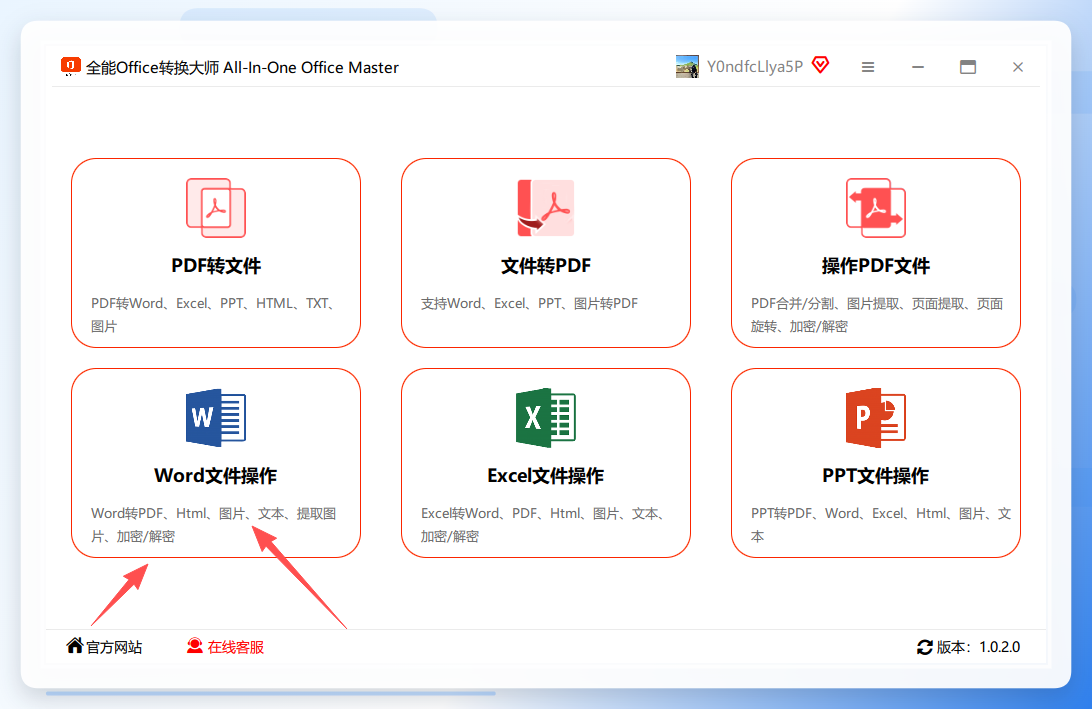Click the 操作PDF文件 icon
Viewport: 1092px width, 709px height.
pyautogui.click(x=875, y=208)
